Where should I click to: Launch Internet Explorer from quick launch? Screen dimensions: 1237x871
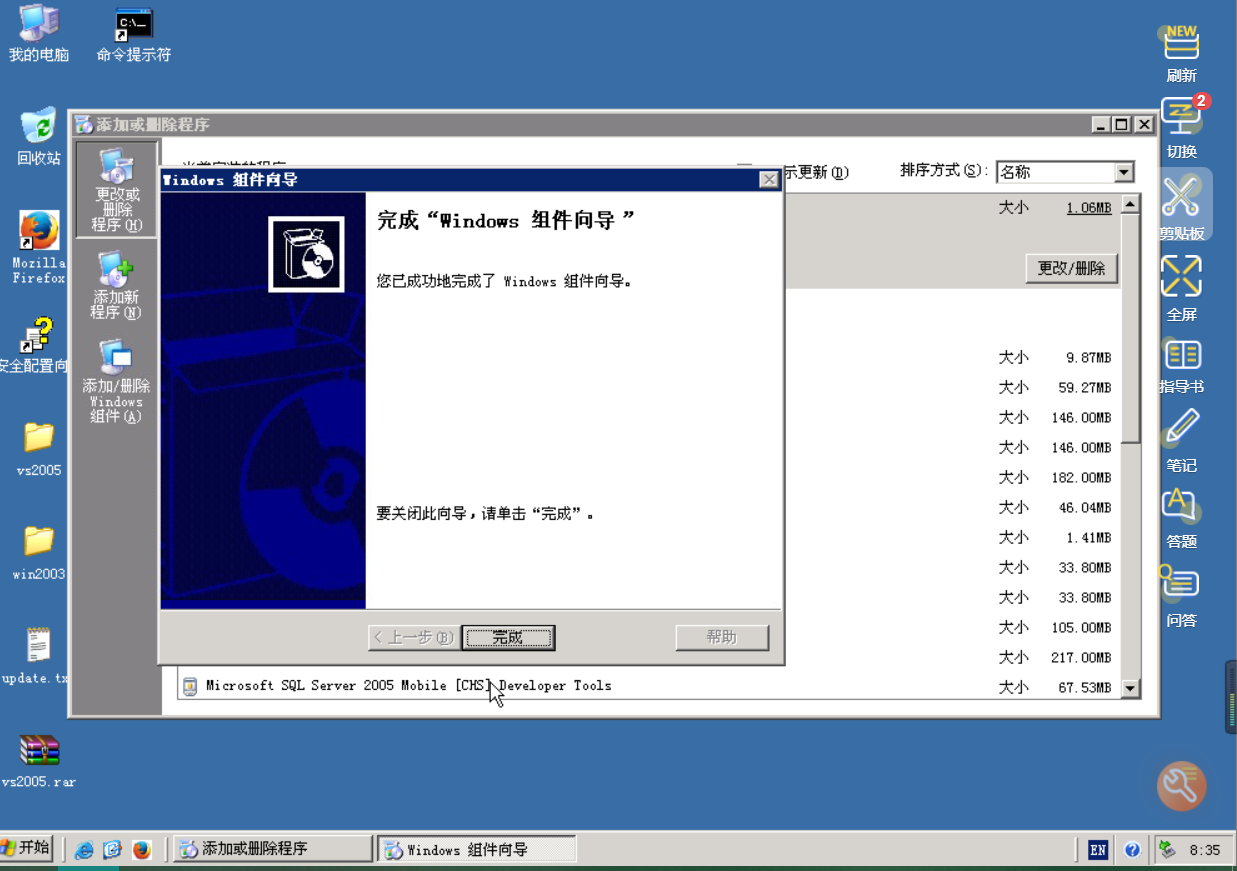pyautogui.click(x=85, y=849)
